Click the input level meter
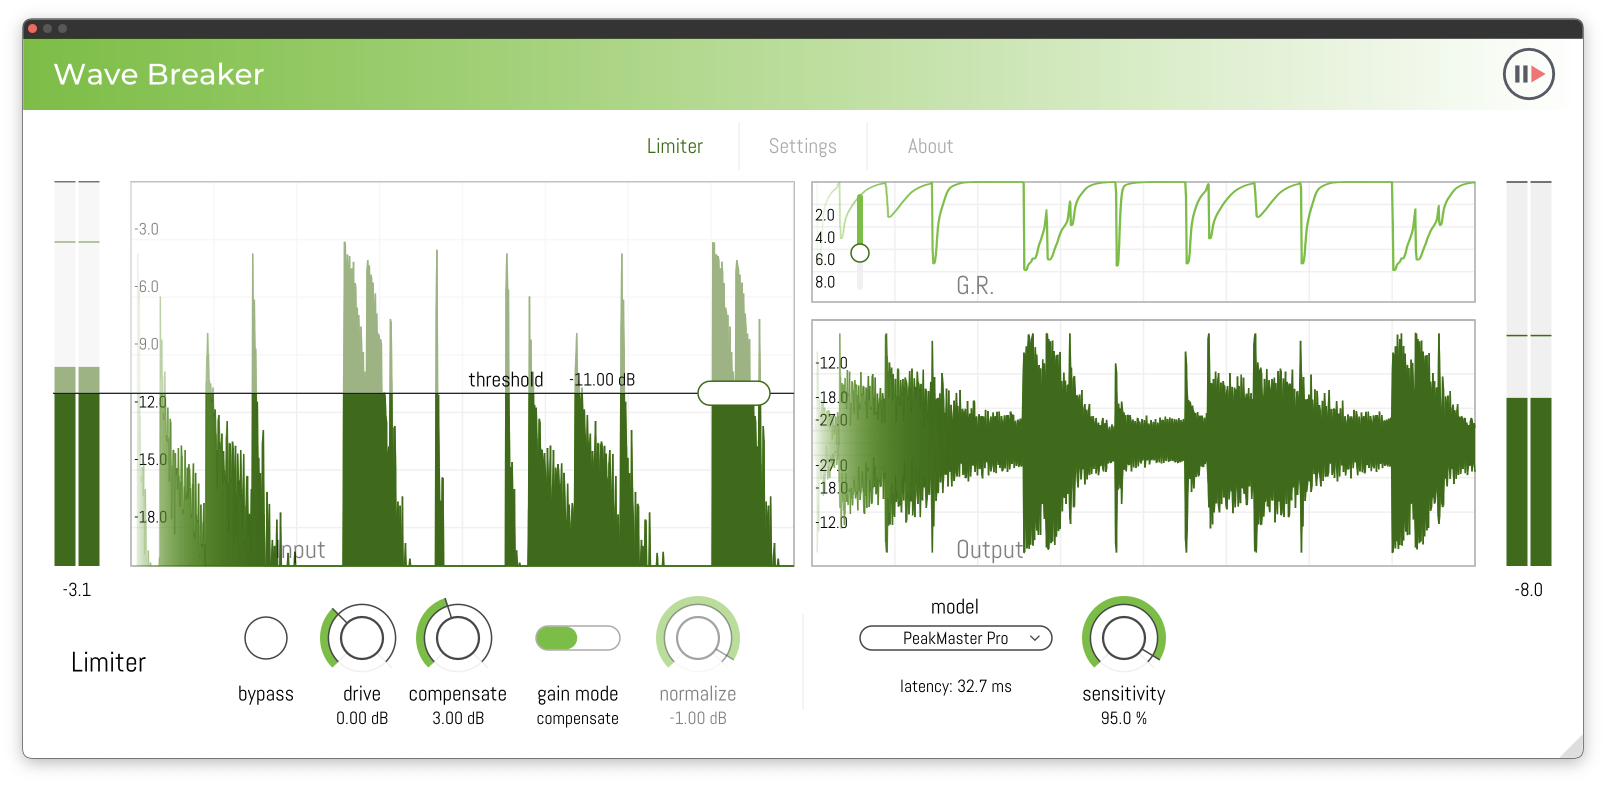This screenshot has width=1606, height=785. coord(77,375)
